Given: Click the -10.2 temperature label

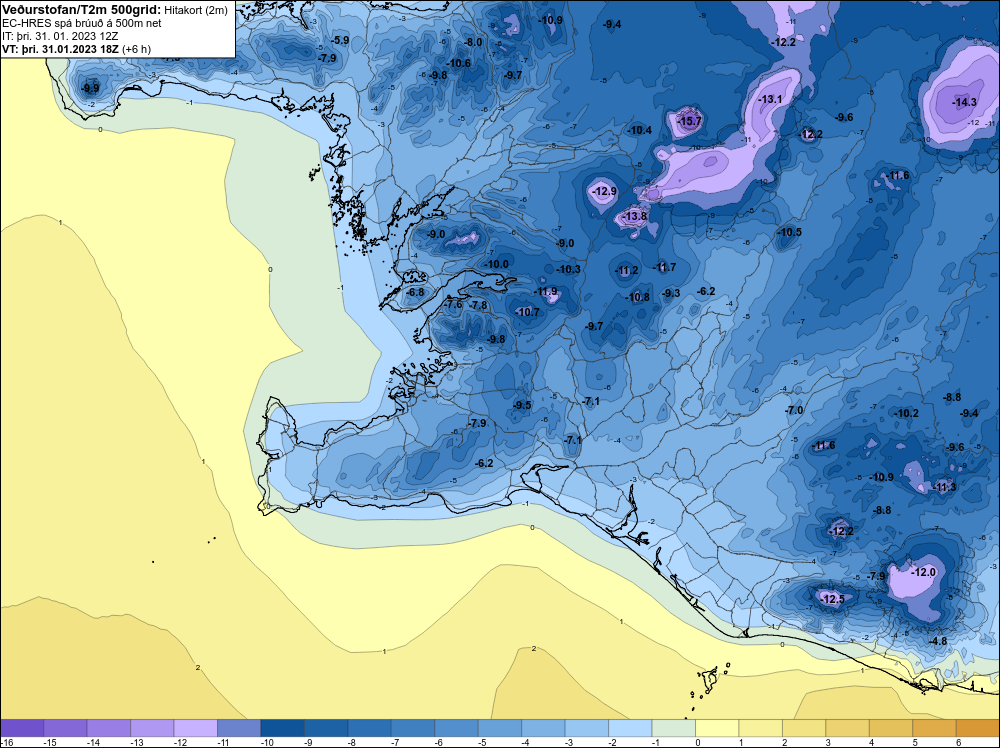Looking at the screenshot, I should tap(906, 413).
